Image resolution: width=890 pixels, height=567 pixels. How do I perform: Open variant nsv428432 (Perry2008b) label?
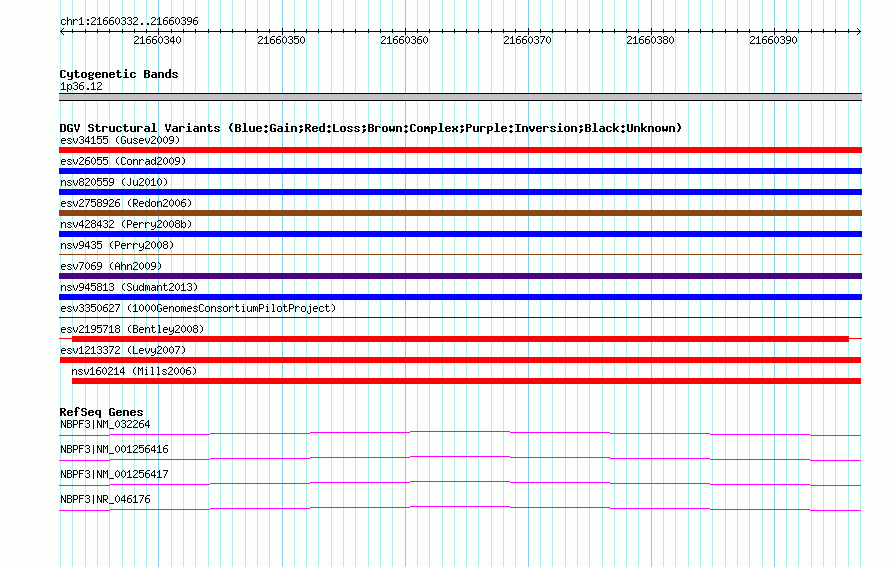(x=126, y=224)
